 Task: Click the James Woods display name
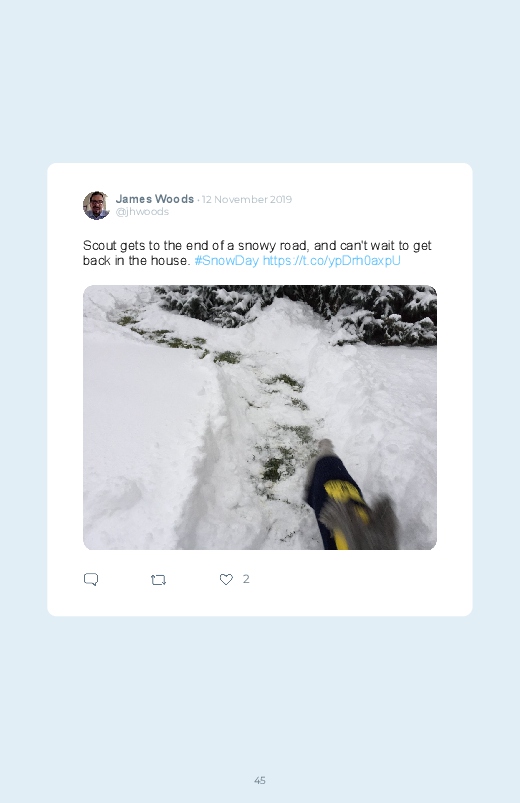click(x=155, y=199)
